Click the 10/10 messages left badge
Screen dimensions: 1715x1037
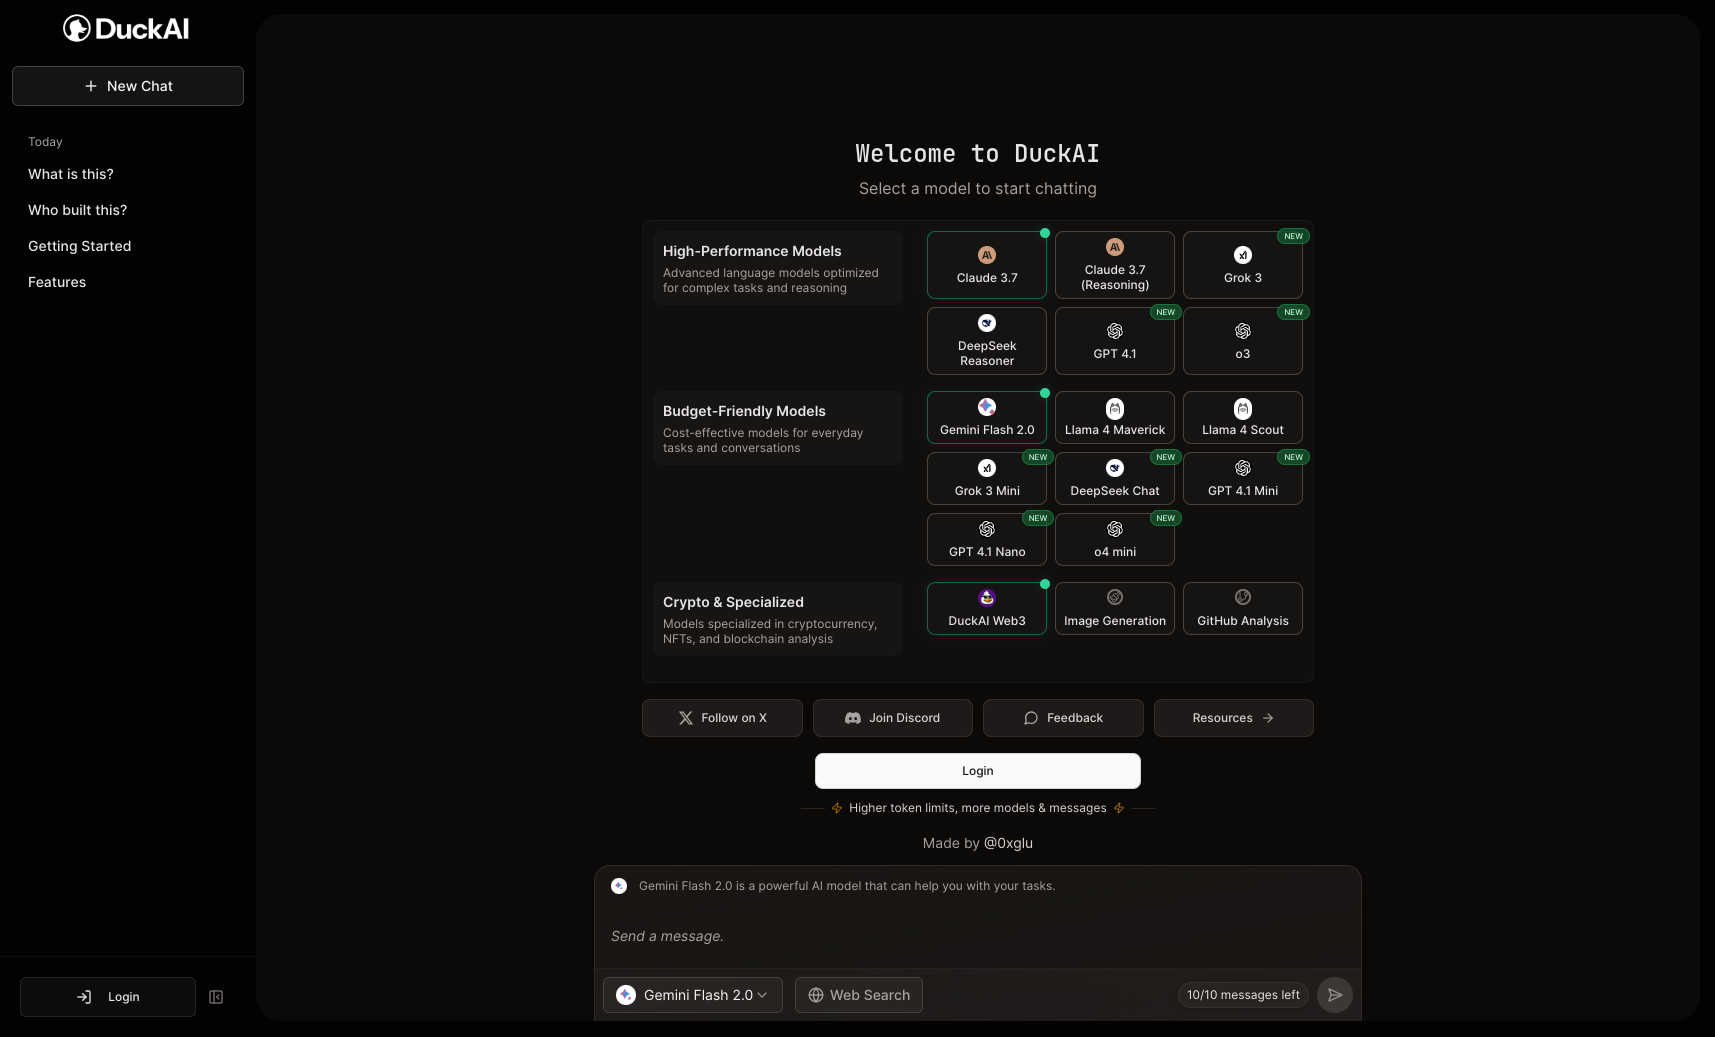(1243, 995)
